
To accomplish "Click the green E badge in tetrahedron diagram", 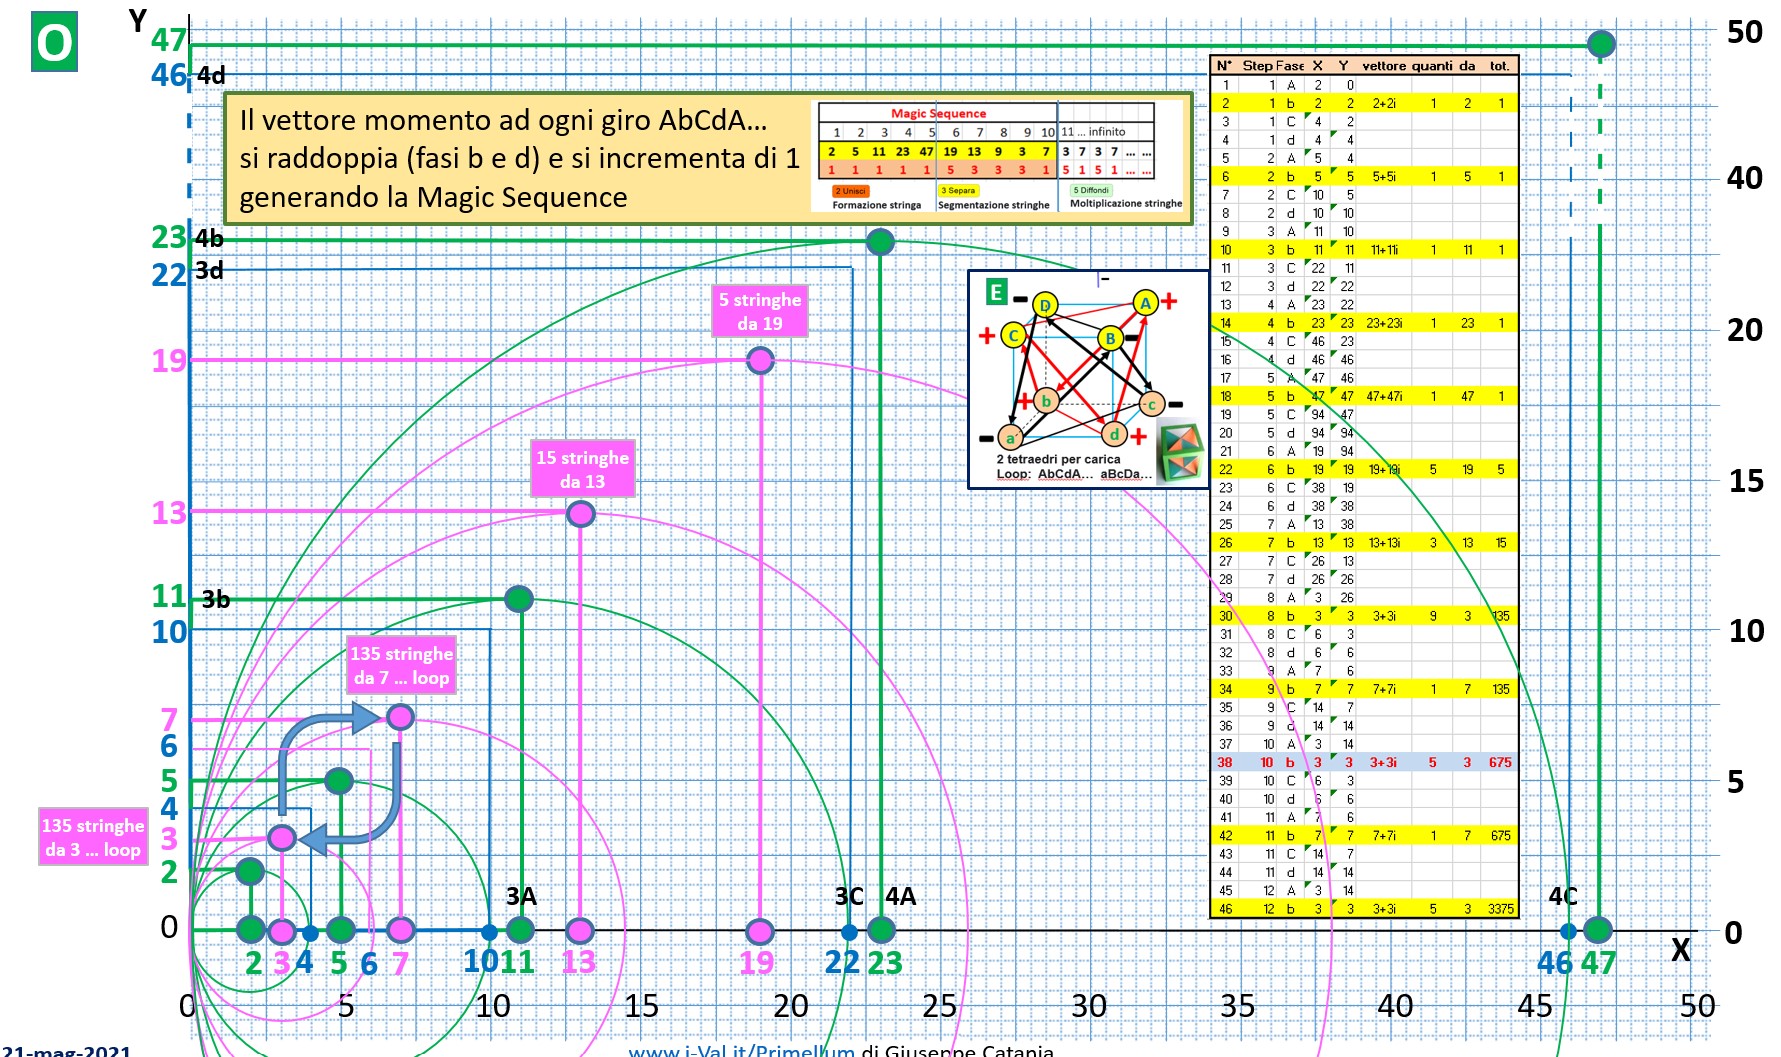I will pyautogui.click(x=996, y=292).
